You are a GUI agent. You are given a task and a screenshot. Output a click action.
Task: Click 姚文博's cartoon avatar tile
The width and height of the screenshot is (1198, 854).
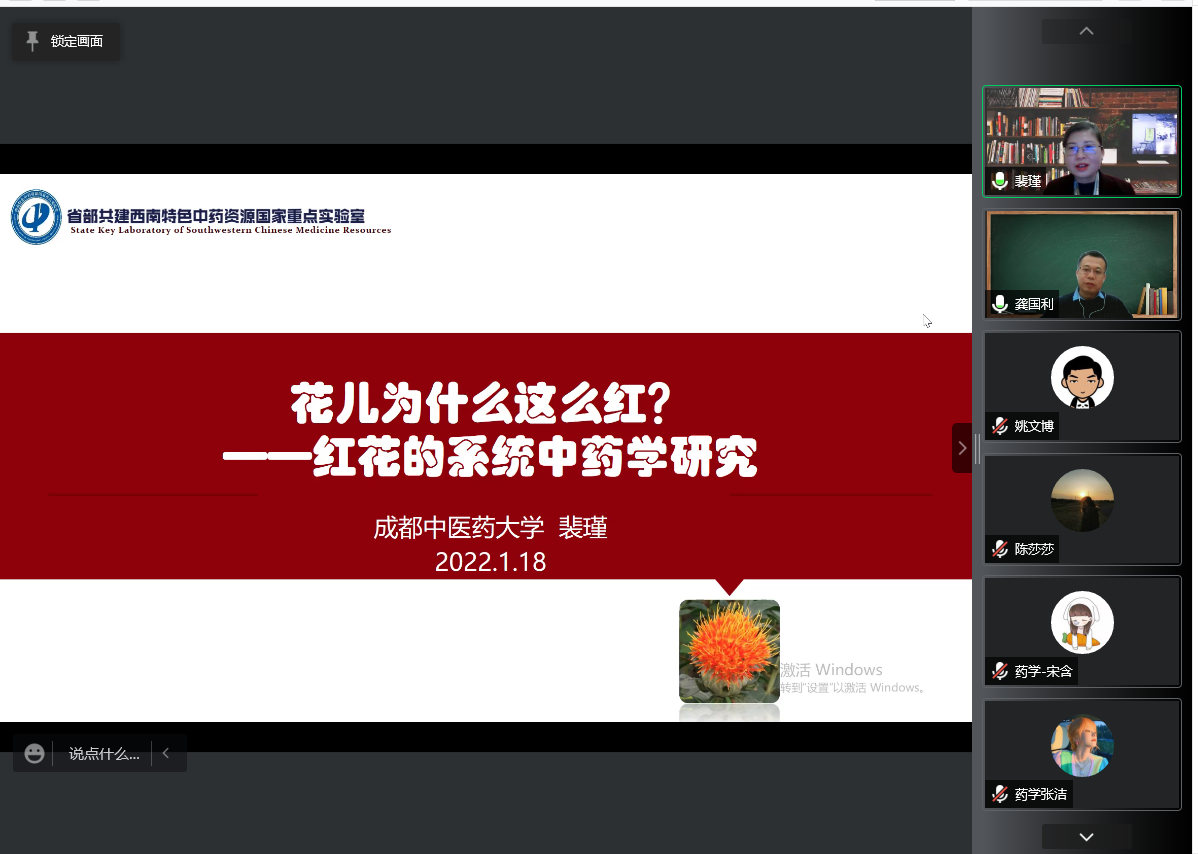click(x=1082, y=378)
